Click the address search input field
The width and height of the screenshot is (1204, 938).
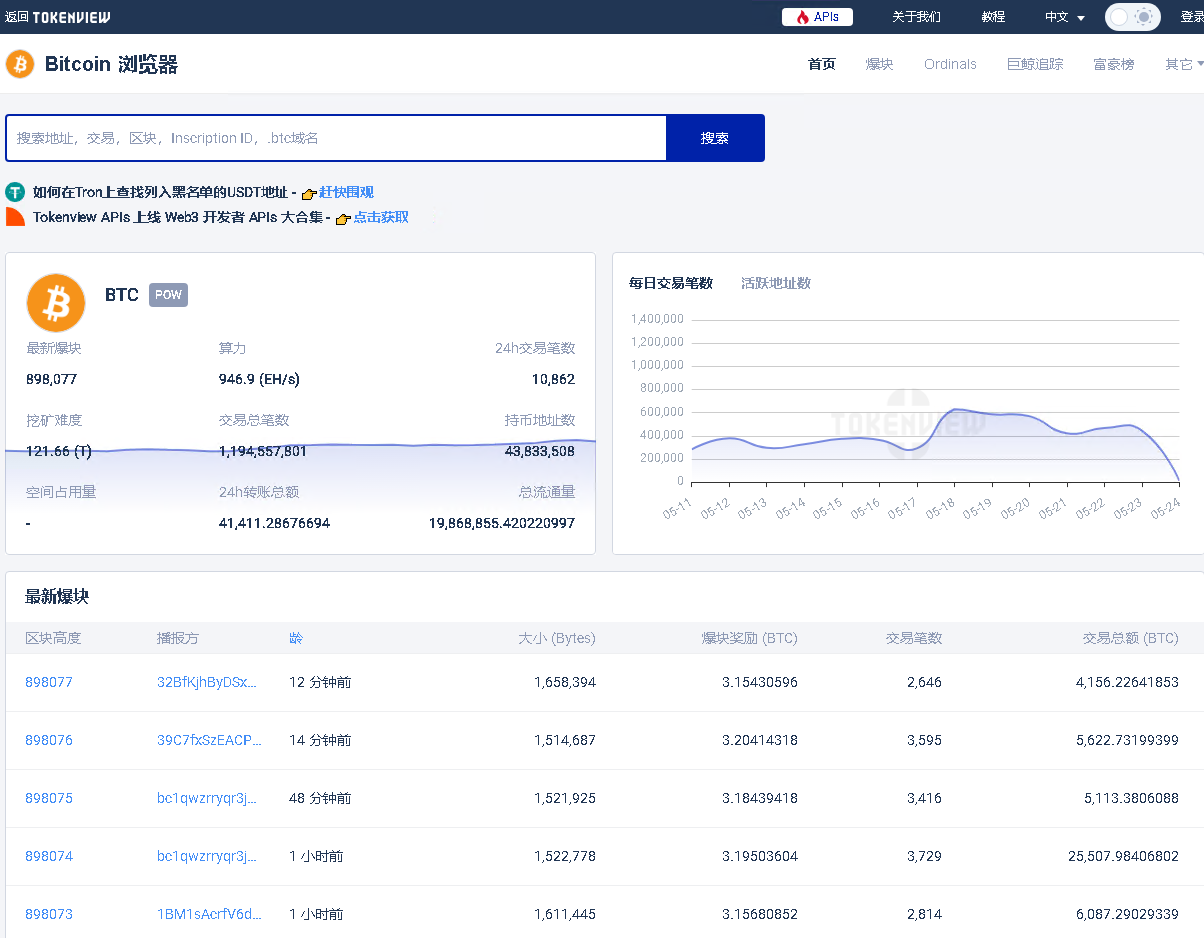(336, 138)
